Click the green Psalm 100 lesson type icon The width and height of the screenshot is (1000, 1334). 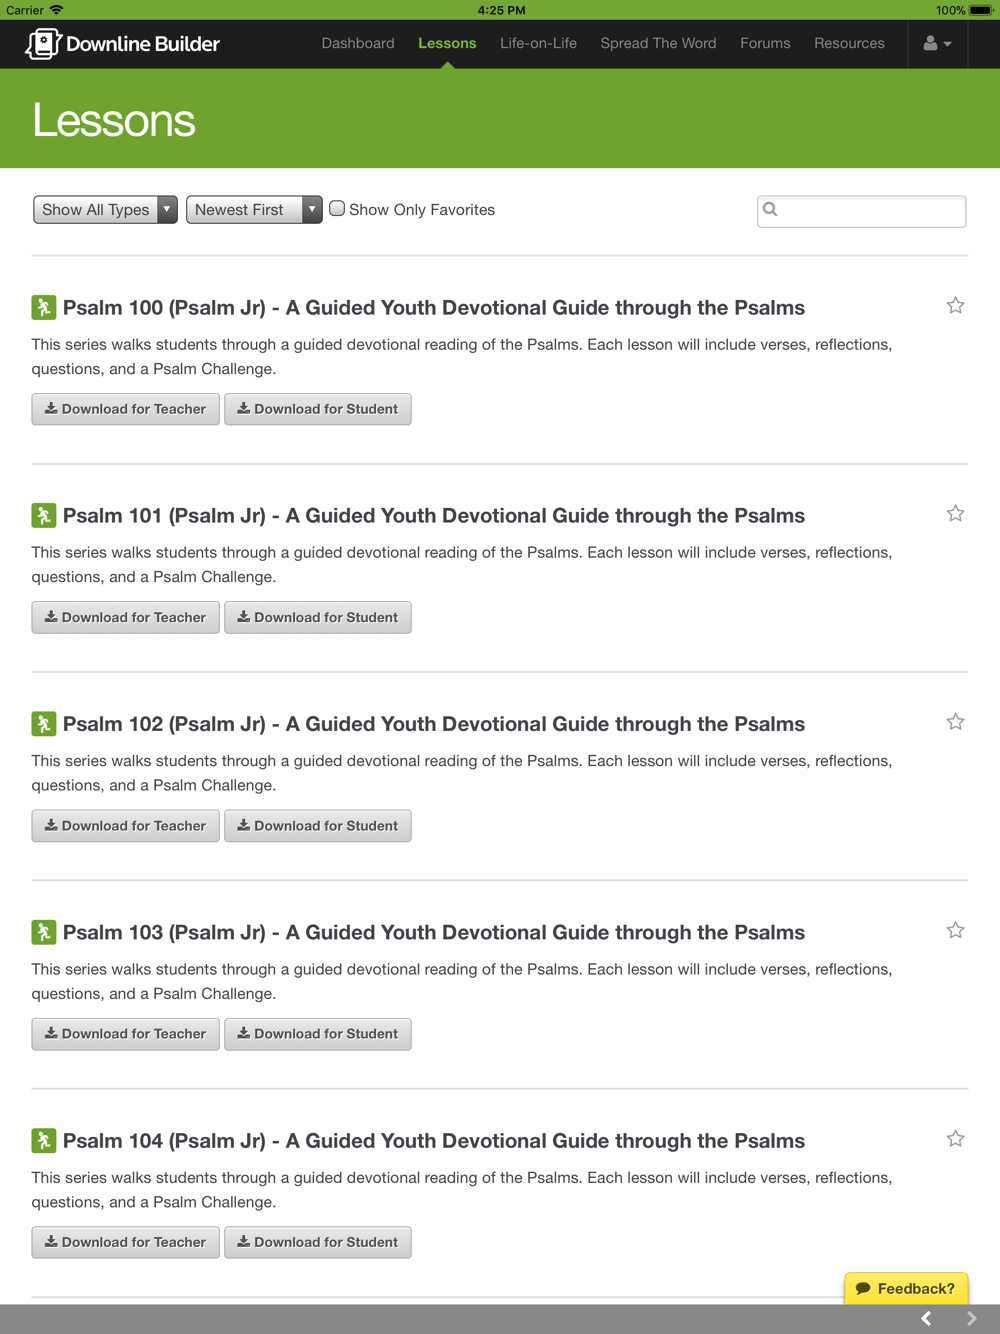point(43,307)
